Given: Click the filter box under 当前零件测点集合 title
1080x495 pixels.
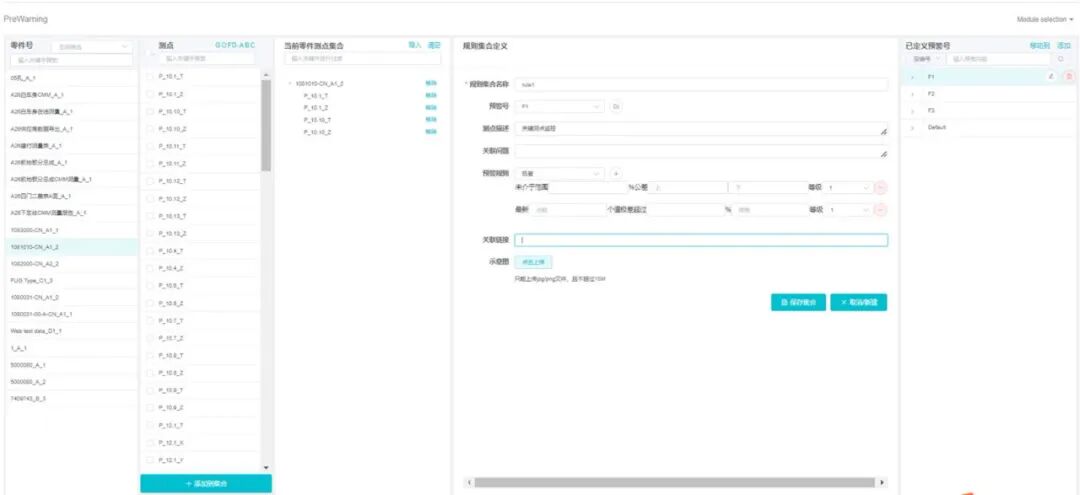Looking at the screenshot, I should (362, 59).
